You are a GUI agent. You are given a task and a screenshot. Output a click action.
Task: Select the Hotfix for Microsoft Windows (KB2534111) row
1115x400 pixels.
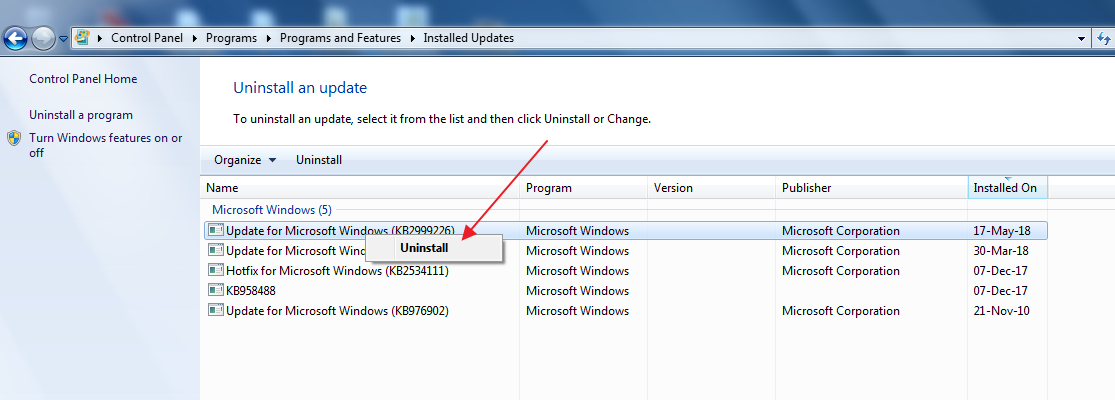point(337,270)
